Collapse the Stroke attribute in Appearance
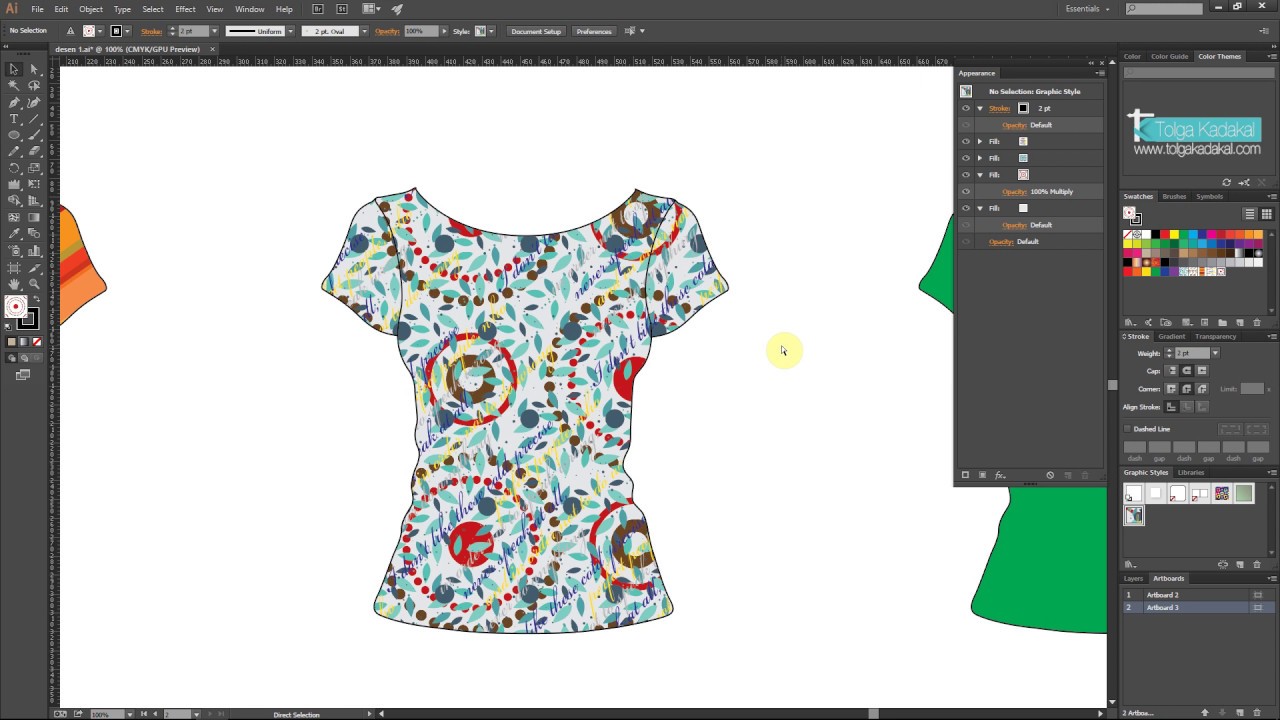Screen dimensions: 1280x720 980,108
